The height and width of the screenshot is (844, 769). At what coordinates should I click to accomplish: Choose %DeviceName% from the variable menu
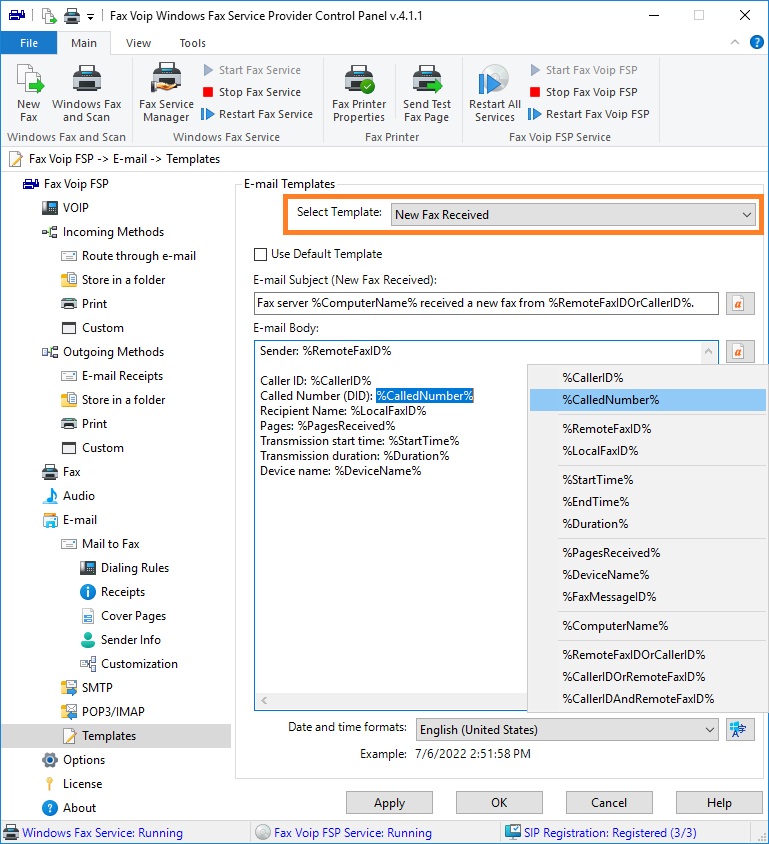[647, 575]
